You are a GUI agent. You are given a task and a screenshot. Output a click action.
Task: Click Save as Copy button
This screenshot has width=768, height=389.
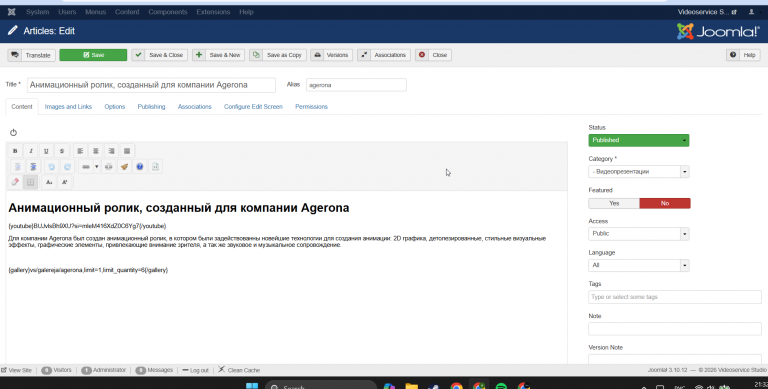tap(278, 55)
